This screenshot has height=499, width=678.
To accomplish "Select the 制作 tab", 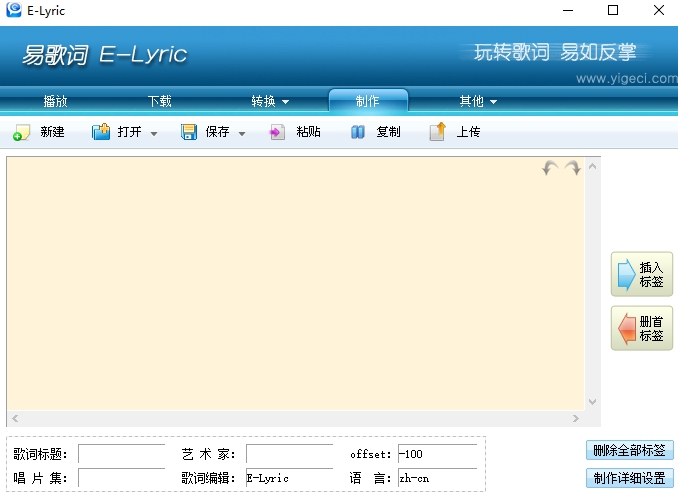I will (368, 101).
